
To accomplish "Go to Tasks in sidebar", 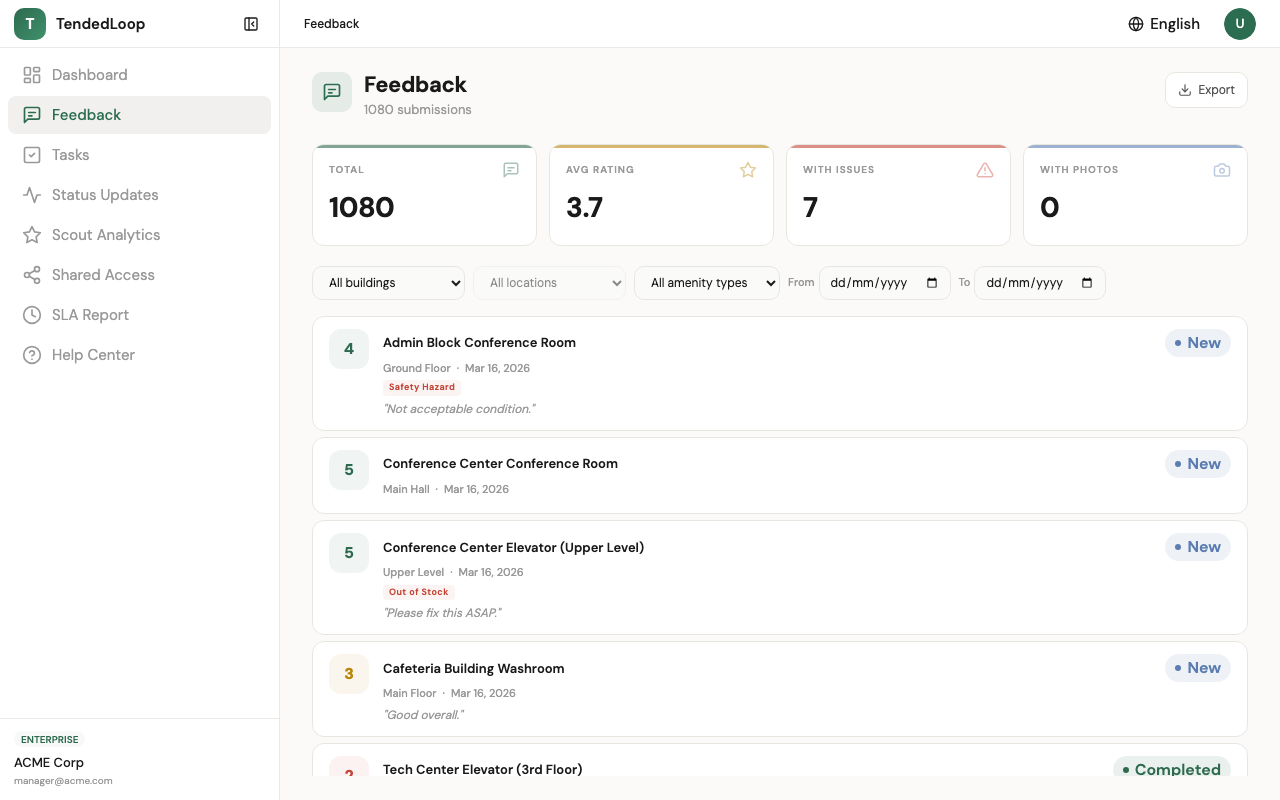I will coord(71,155).
